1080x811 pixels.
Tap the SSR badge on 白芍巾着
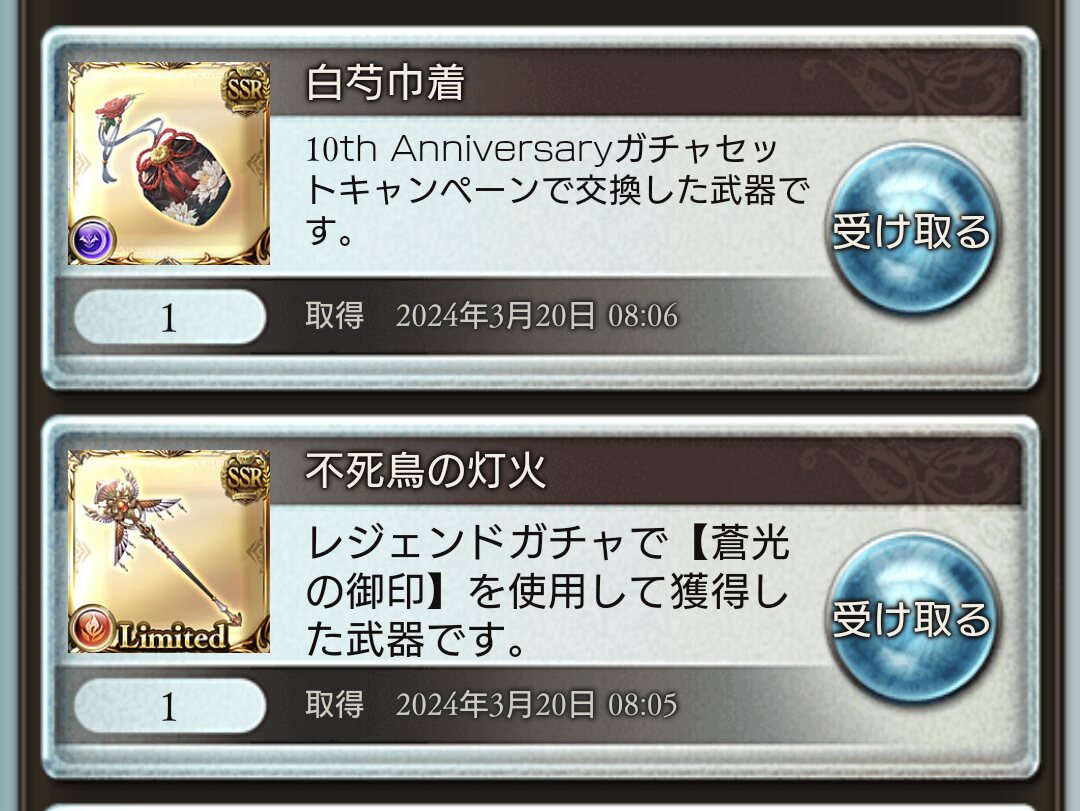coord(246,89)
